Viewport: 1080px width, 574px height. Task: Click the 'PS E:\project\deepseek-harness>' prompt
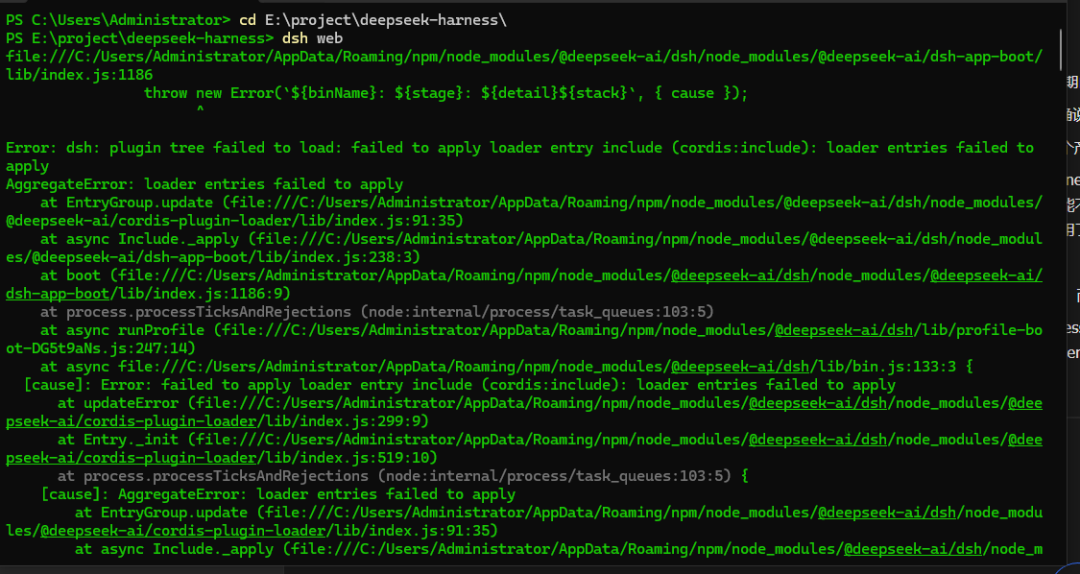click(x=140, y=38)
